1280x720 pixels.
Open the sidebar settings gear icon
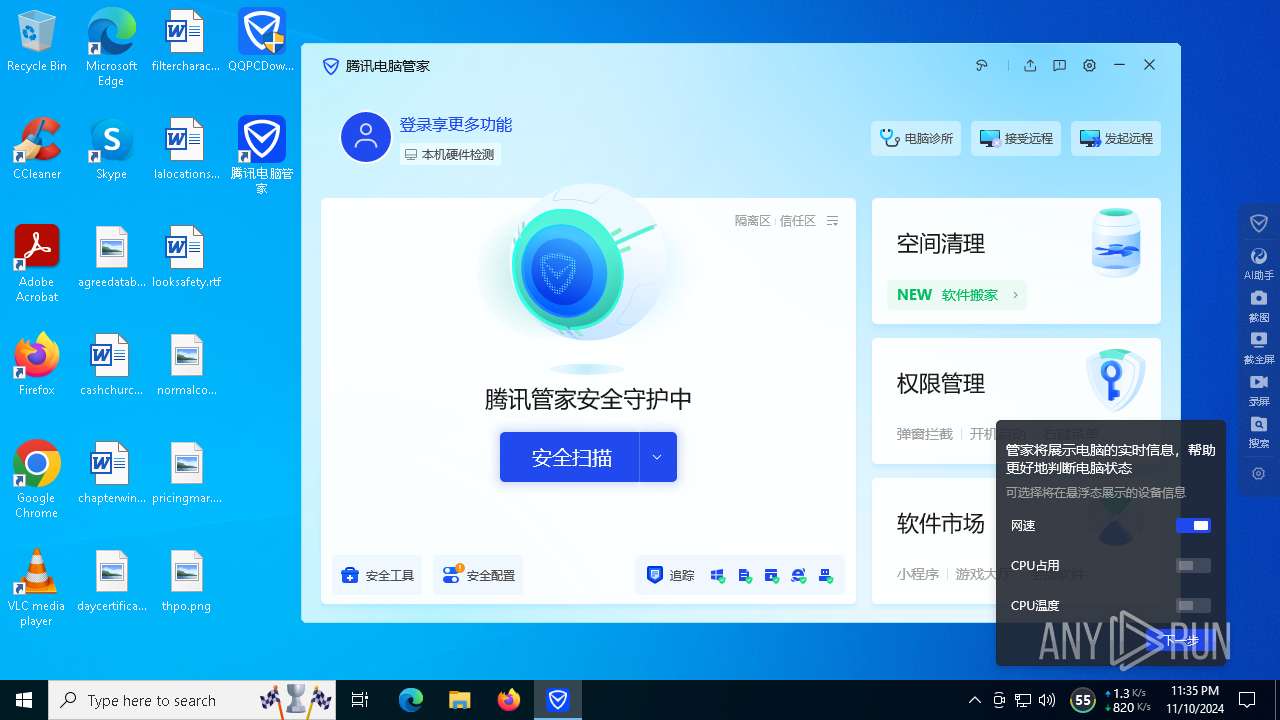[1259, 474]
